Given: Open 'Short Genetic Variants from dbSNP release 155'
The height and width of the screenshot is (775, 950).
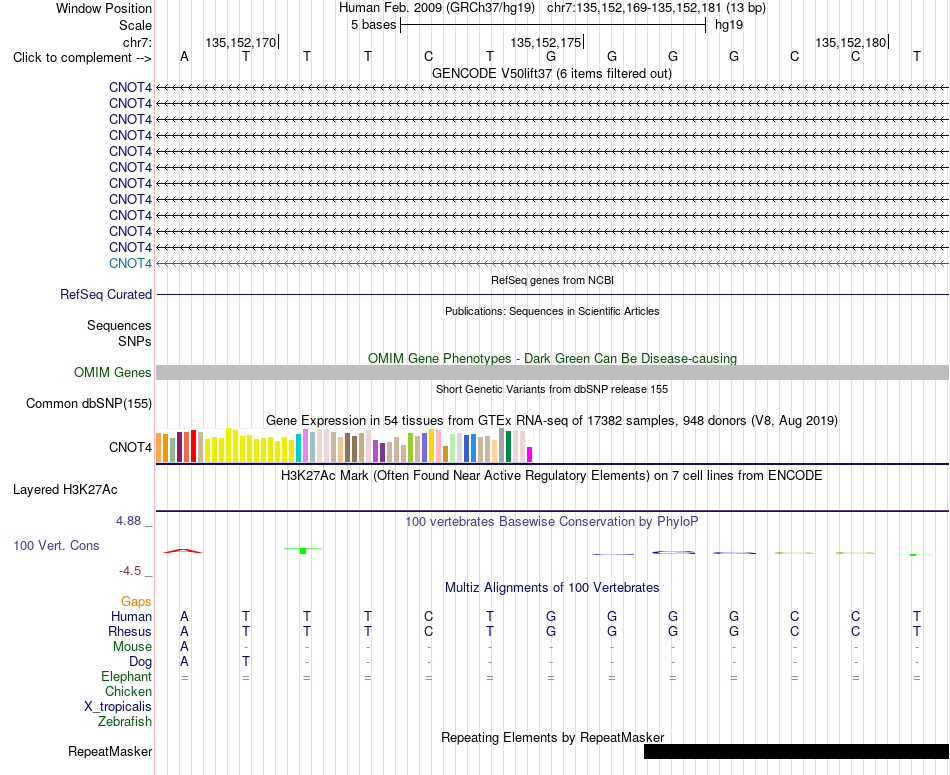Looking at the screenshot, I should coord(552,389).
